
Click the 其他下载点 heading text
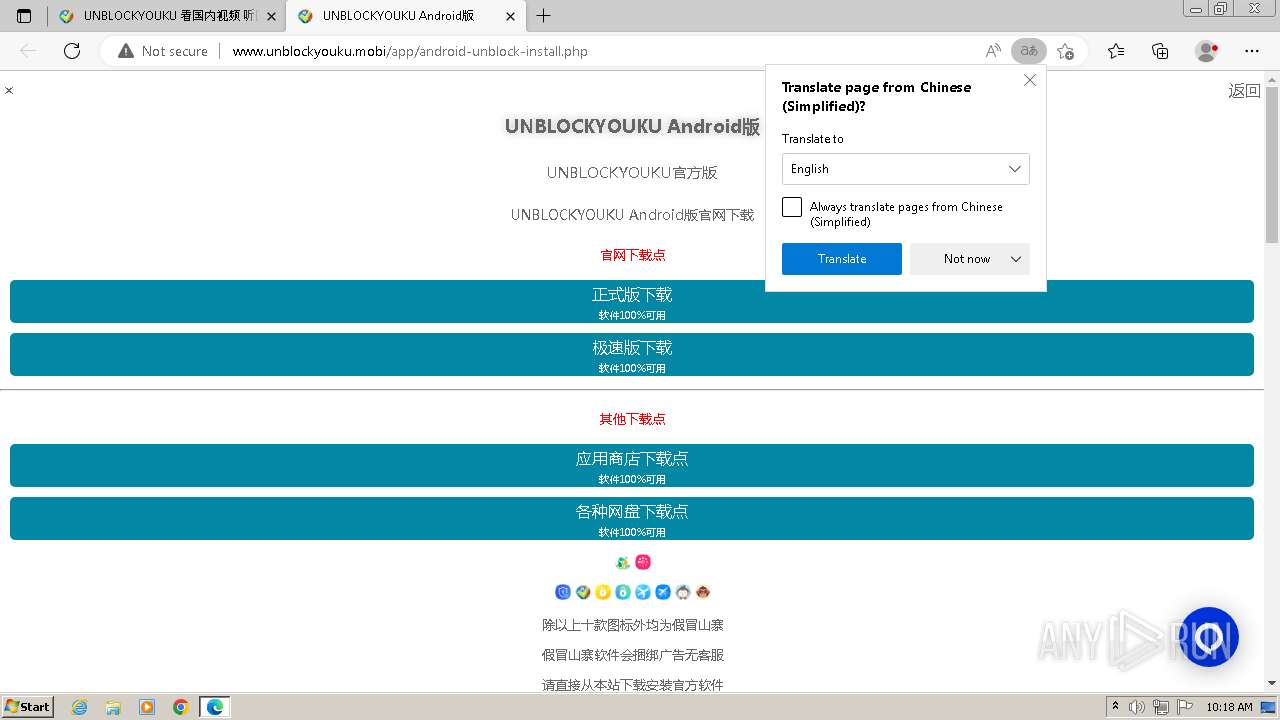tap(632, 419)
